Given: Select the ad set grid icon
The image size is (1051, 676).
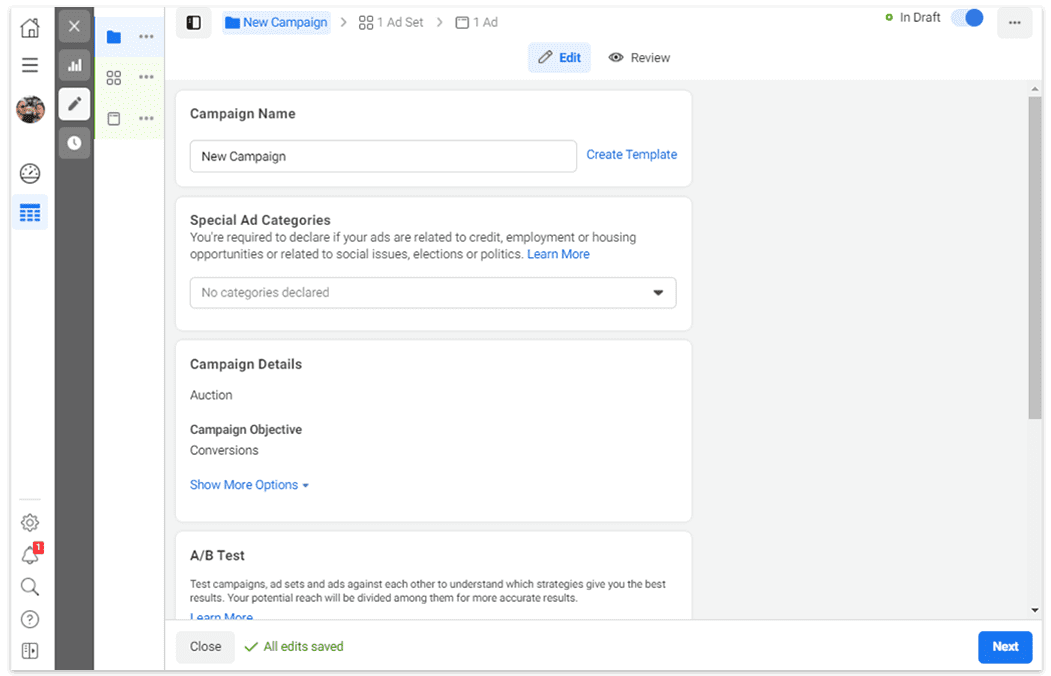Looking at the screenshot, I should coord(113,77).
